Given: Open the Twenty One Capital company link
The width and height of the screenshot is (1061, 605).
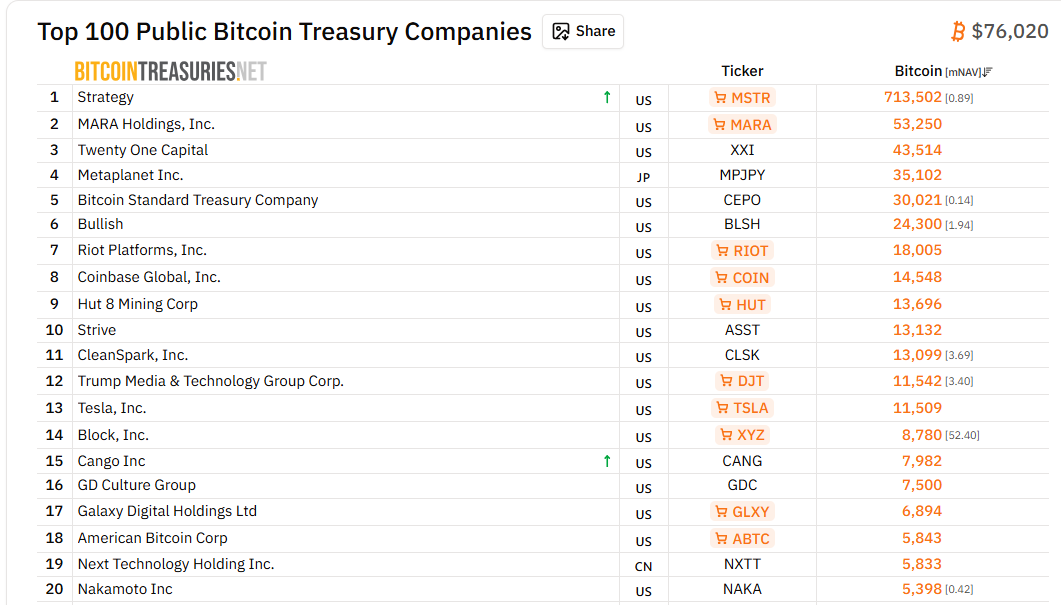Looking at the screenshot, I should click(x=143, y=150).
